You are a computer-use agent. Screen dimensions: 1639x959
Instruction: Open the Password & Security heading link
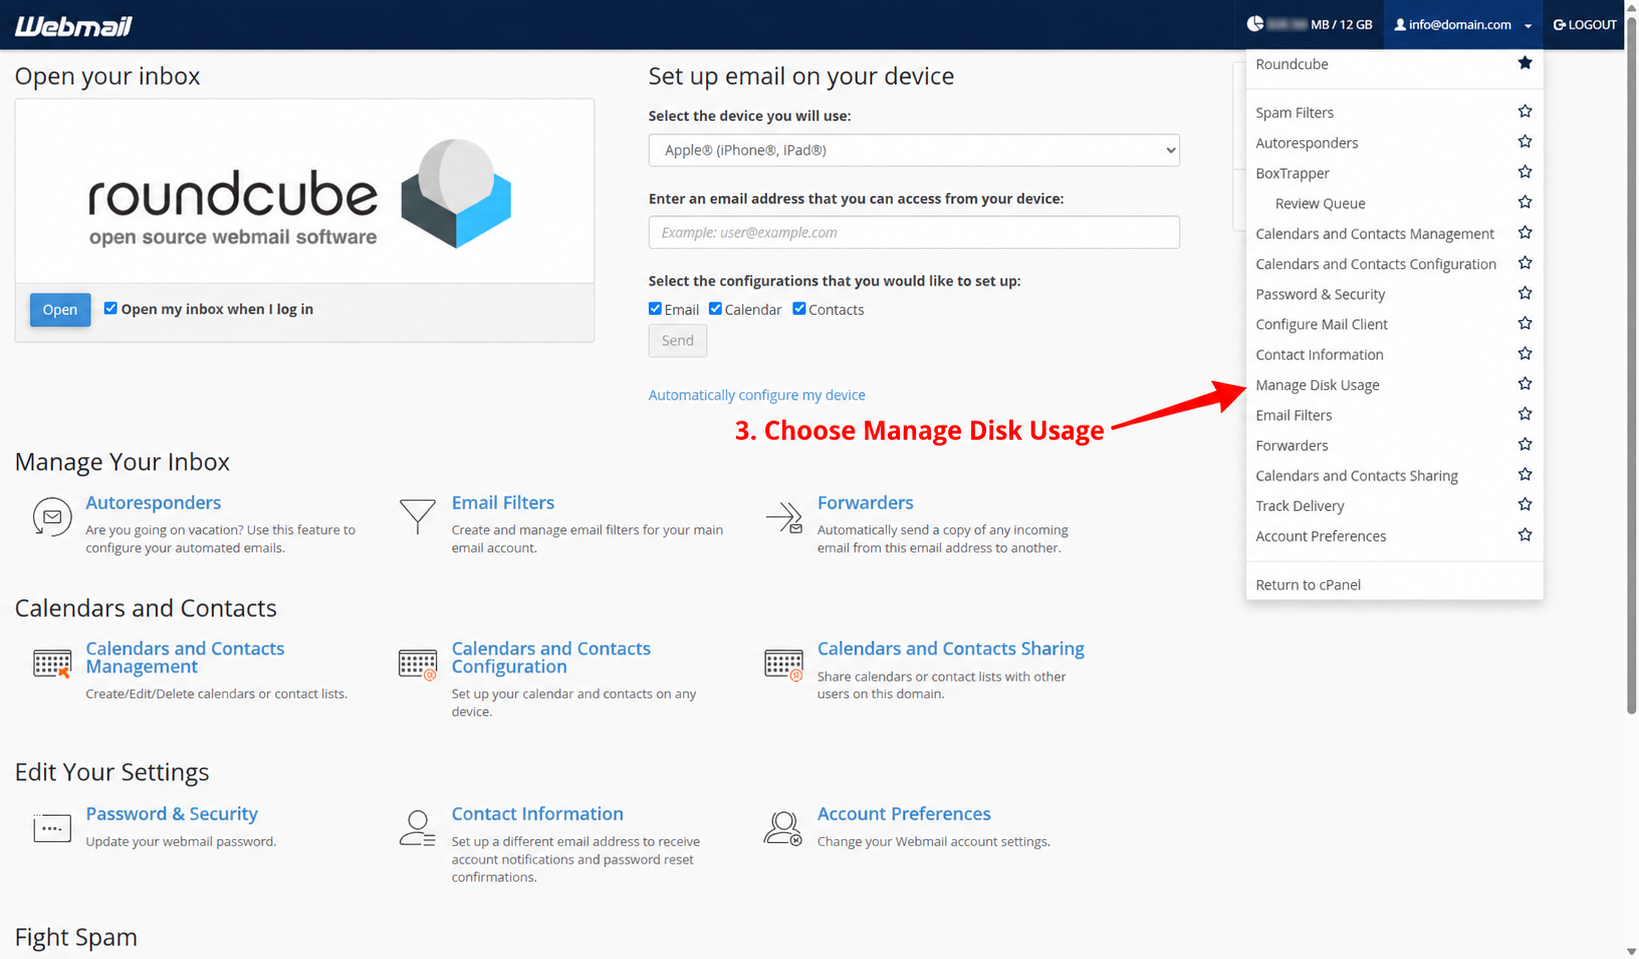(171, 813)
